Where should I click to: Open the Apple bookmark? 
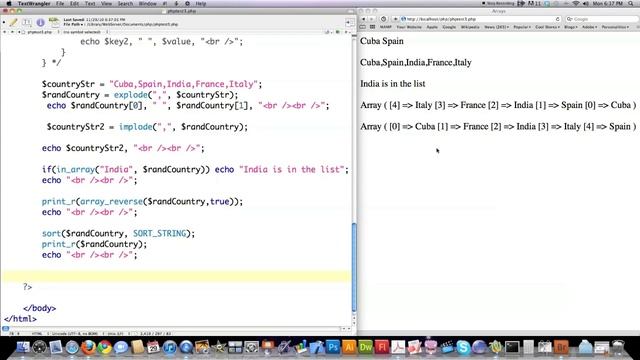pyautogui.click(x=432, y=27)
